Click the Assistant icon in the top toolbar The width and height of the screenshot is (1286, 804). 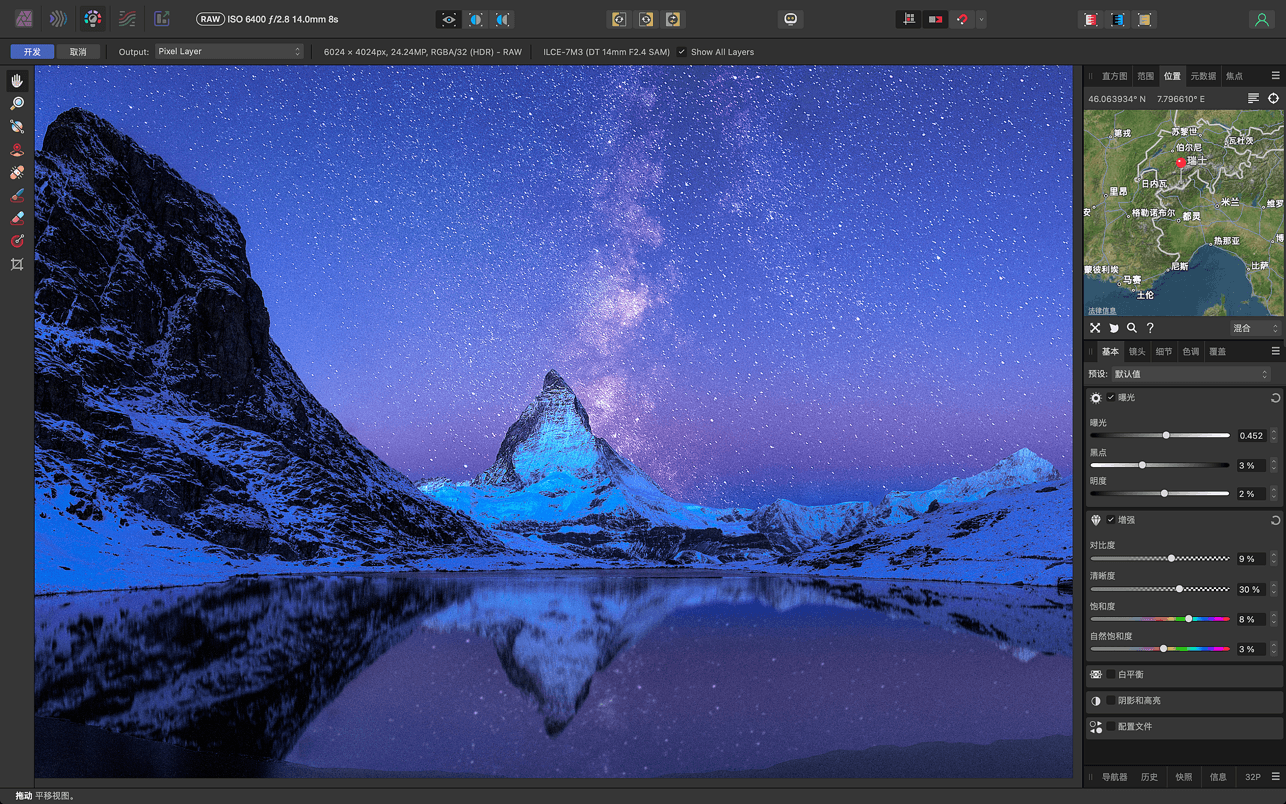[790, 18]
